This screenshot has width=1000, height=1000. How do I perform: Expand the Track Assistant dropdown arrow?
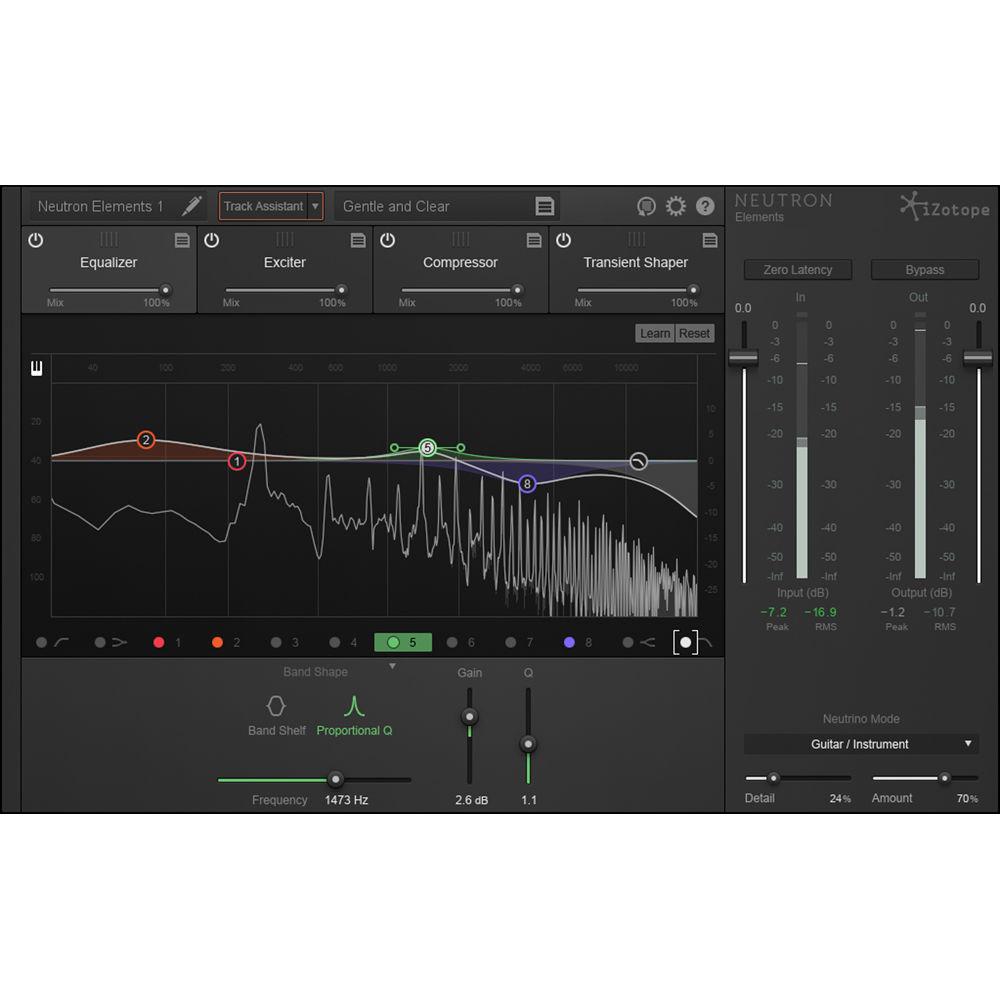click(x=316, y=206)
